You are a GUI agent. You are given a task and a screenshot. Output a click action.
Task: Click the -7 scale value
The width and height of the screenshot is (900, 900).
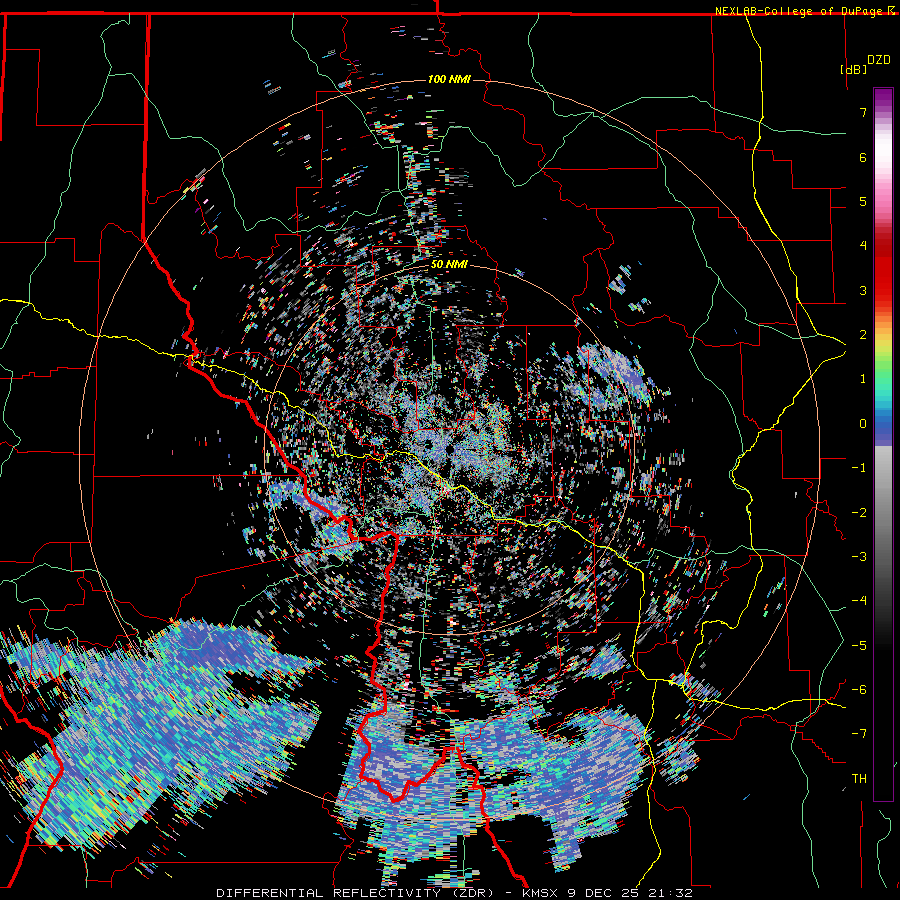[x=859, y=734]
